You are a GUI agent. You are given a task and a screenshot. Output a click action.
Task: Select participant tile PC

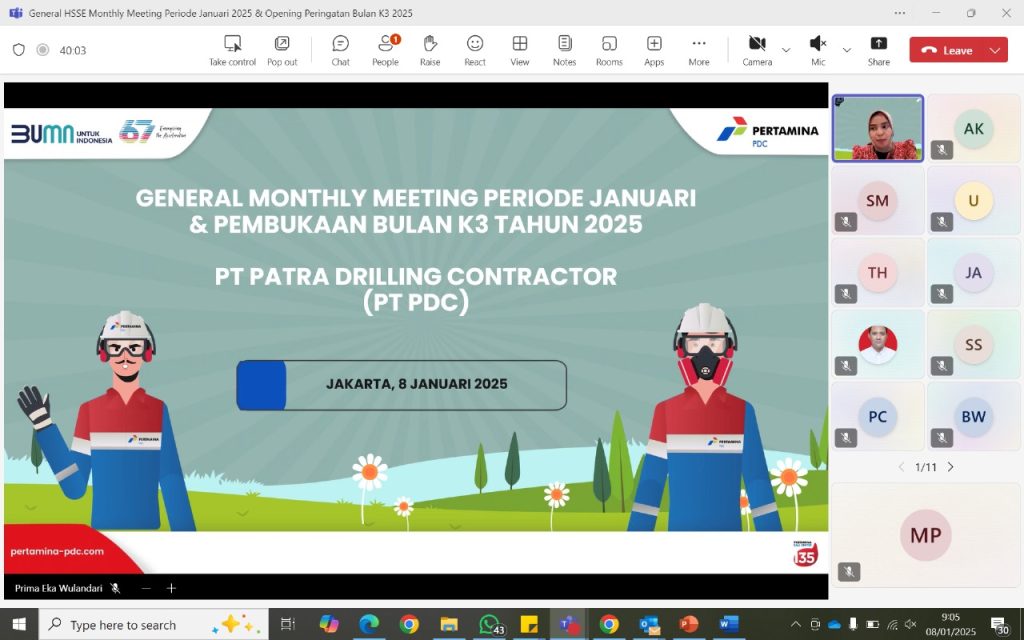click(x=878, y=416)
